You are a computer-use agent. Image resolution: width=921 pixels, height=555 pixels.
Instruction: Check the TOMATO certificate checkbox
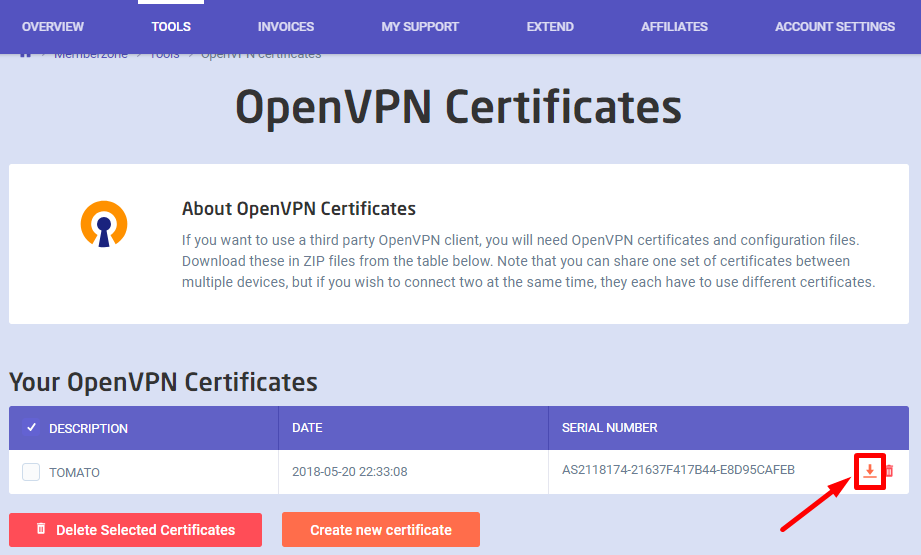coord(31,472)
